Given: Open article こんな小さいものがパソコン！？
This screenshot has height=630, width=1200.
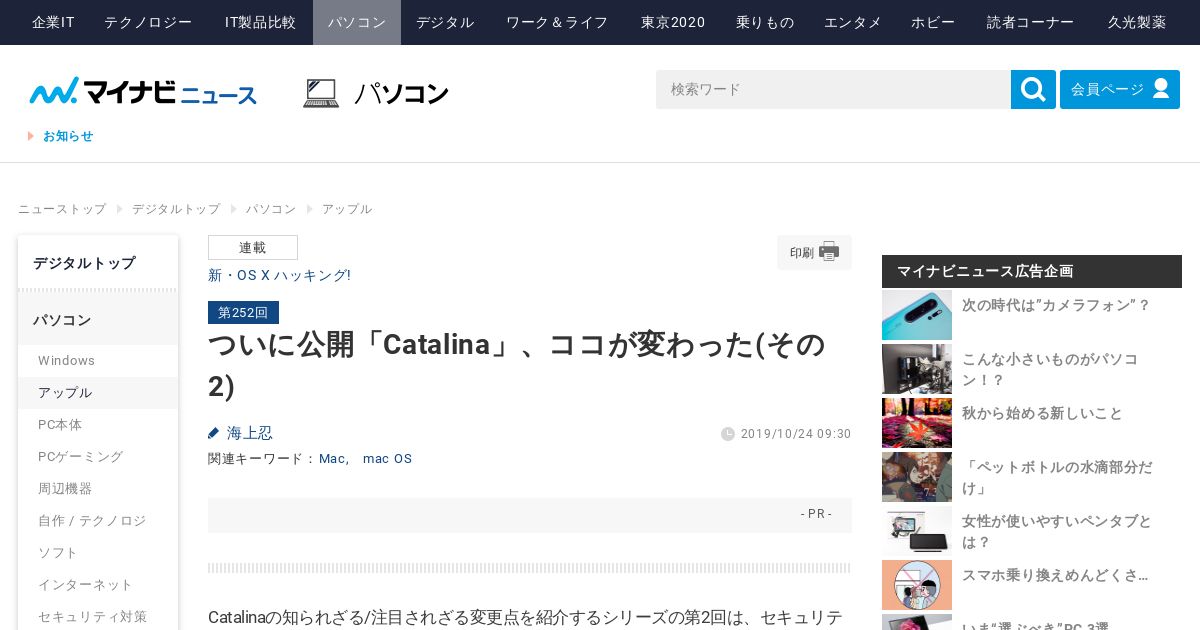Looking at the screenshot, I should coord(1050,369).
